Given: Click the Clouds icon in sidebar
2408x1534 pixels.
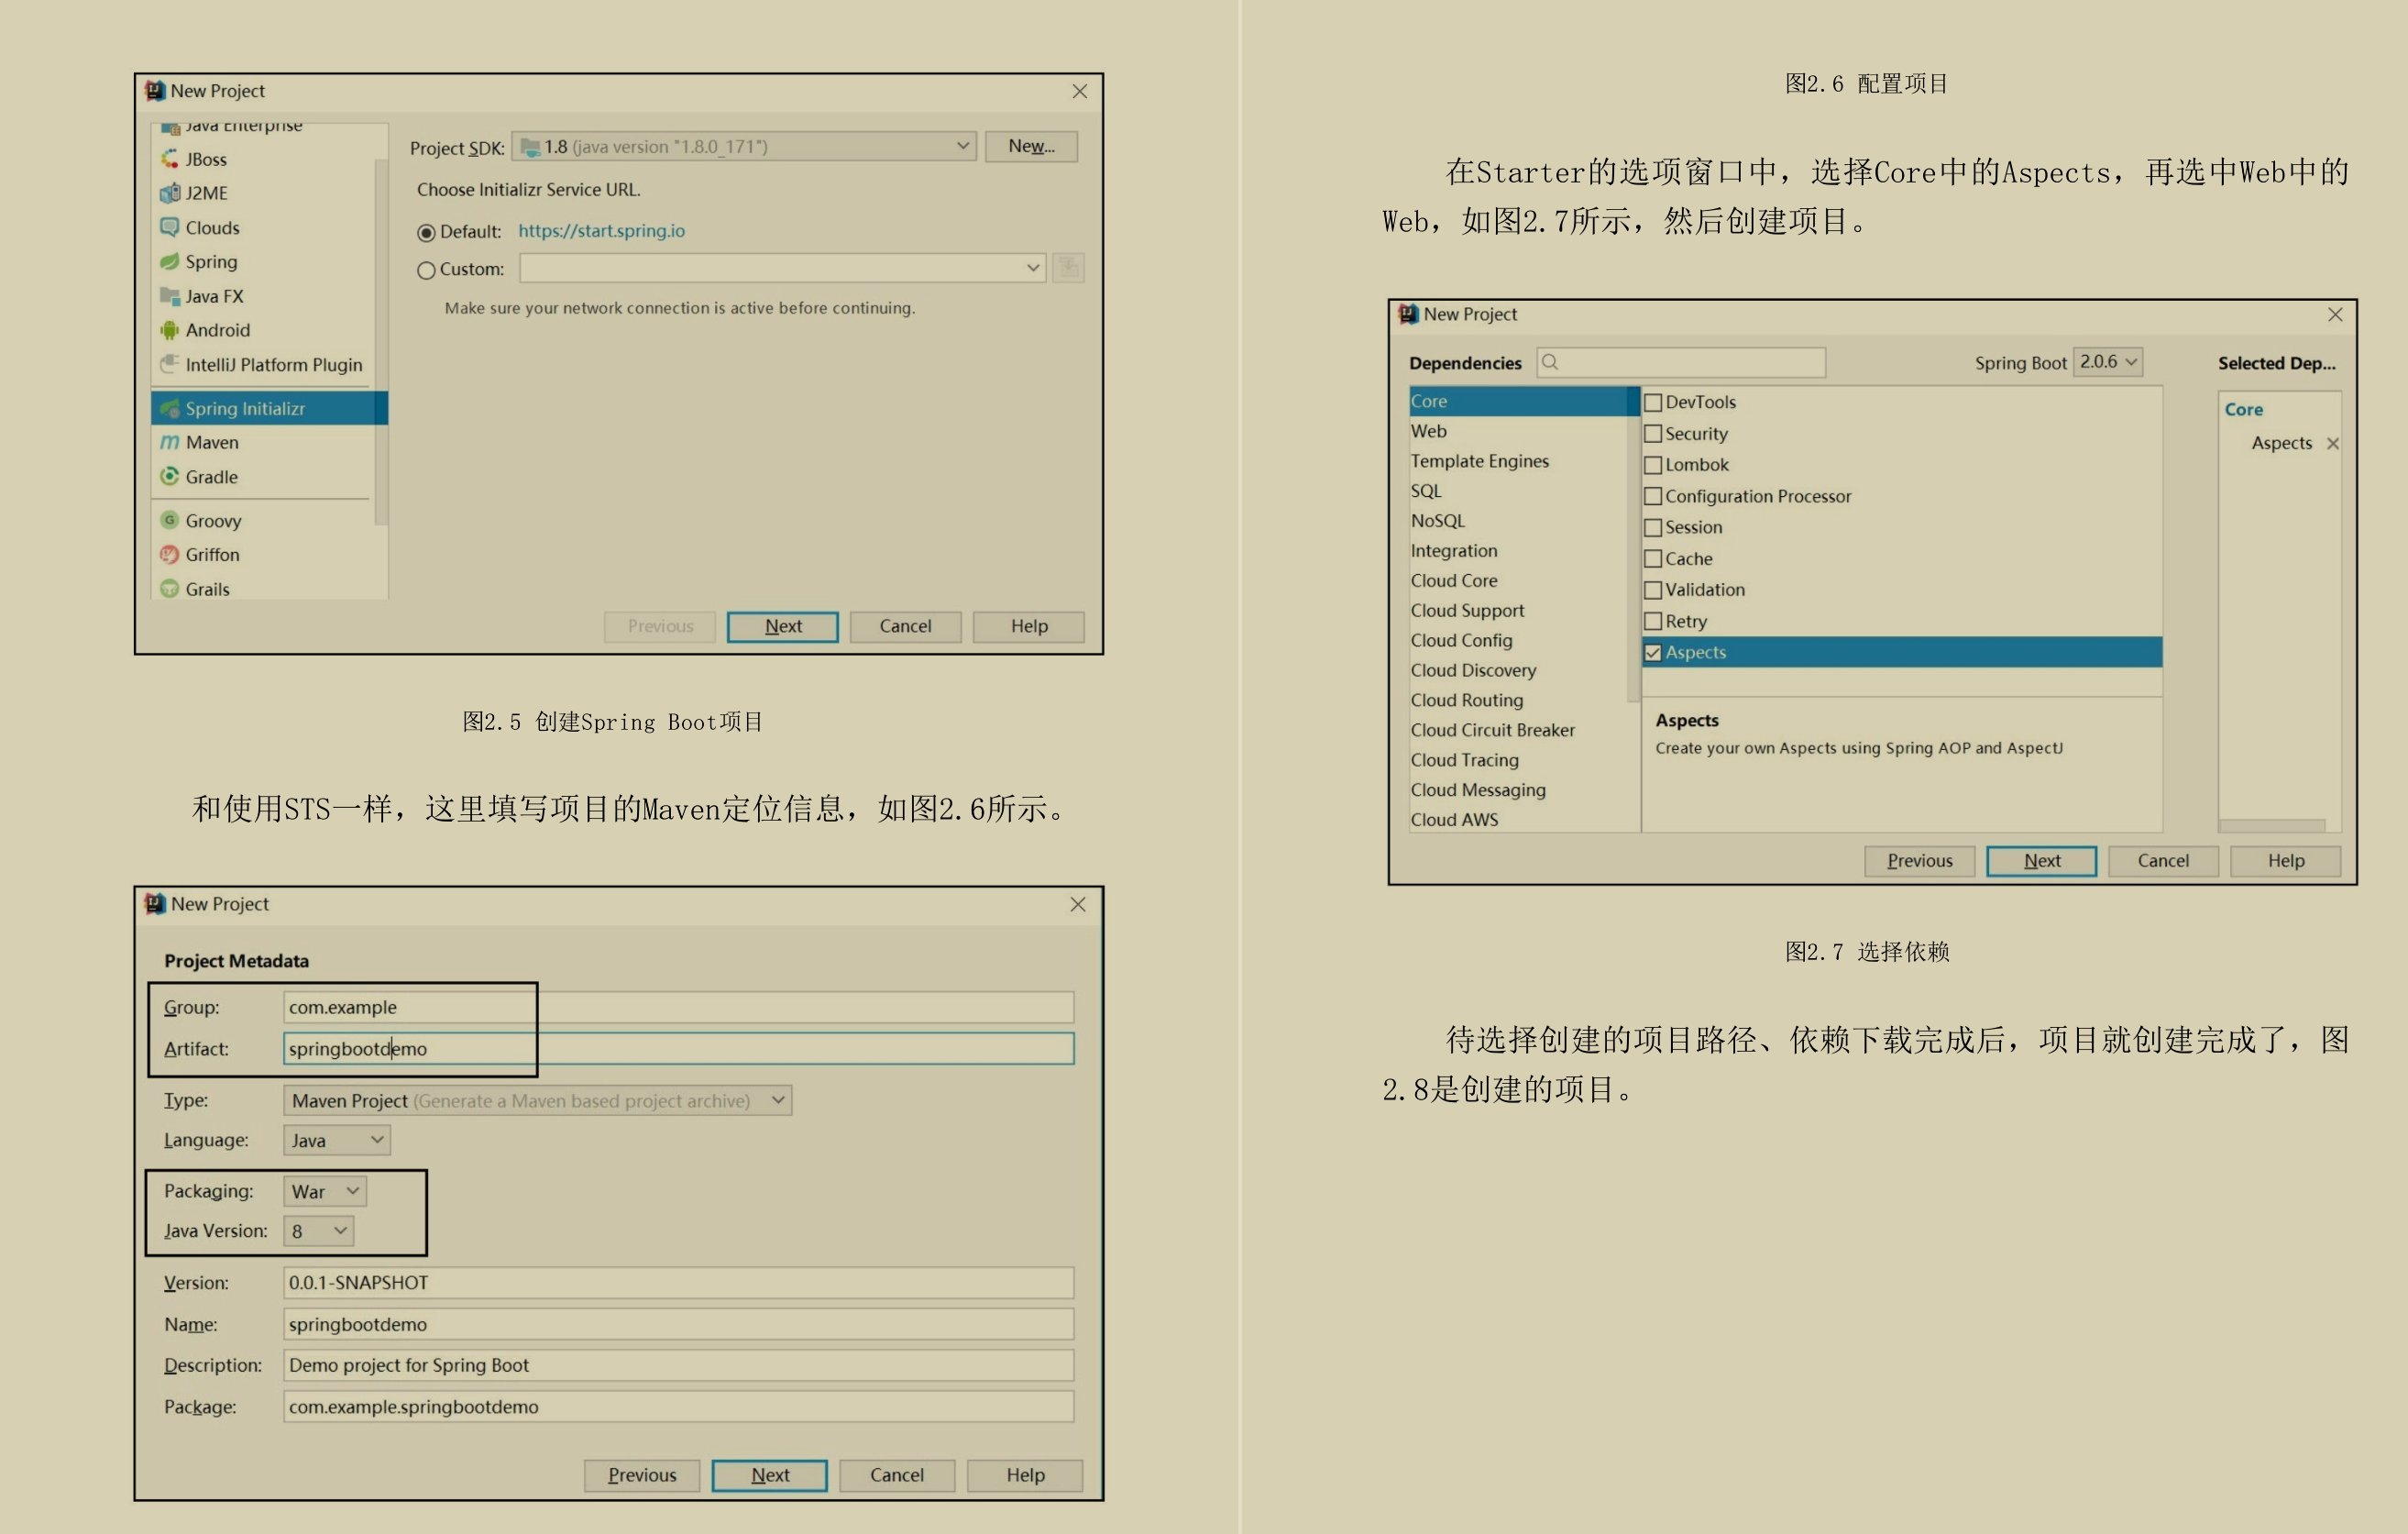Looking at the screenshot, I should pyautogui.click(x=170, y=227).
